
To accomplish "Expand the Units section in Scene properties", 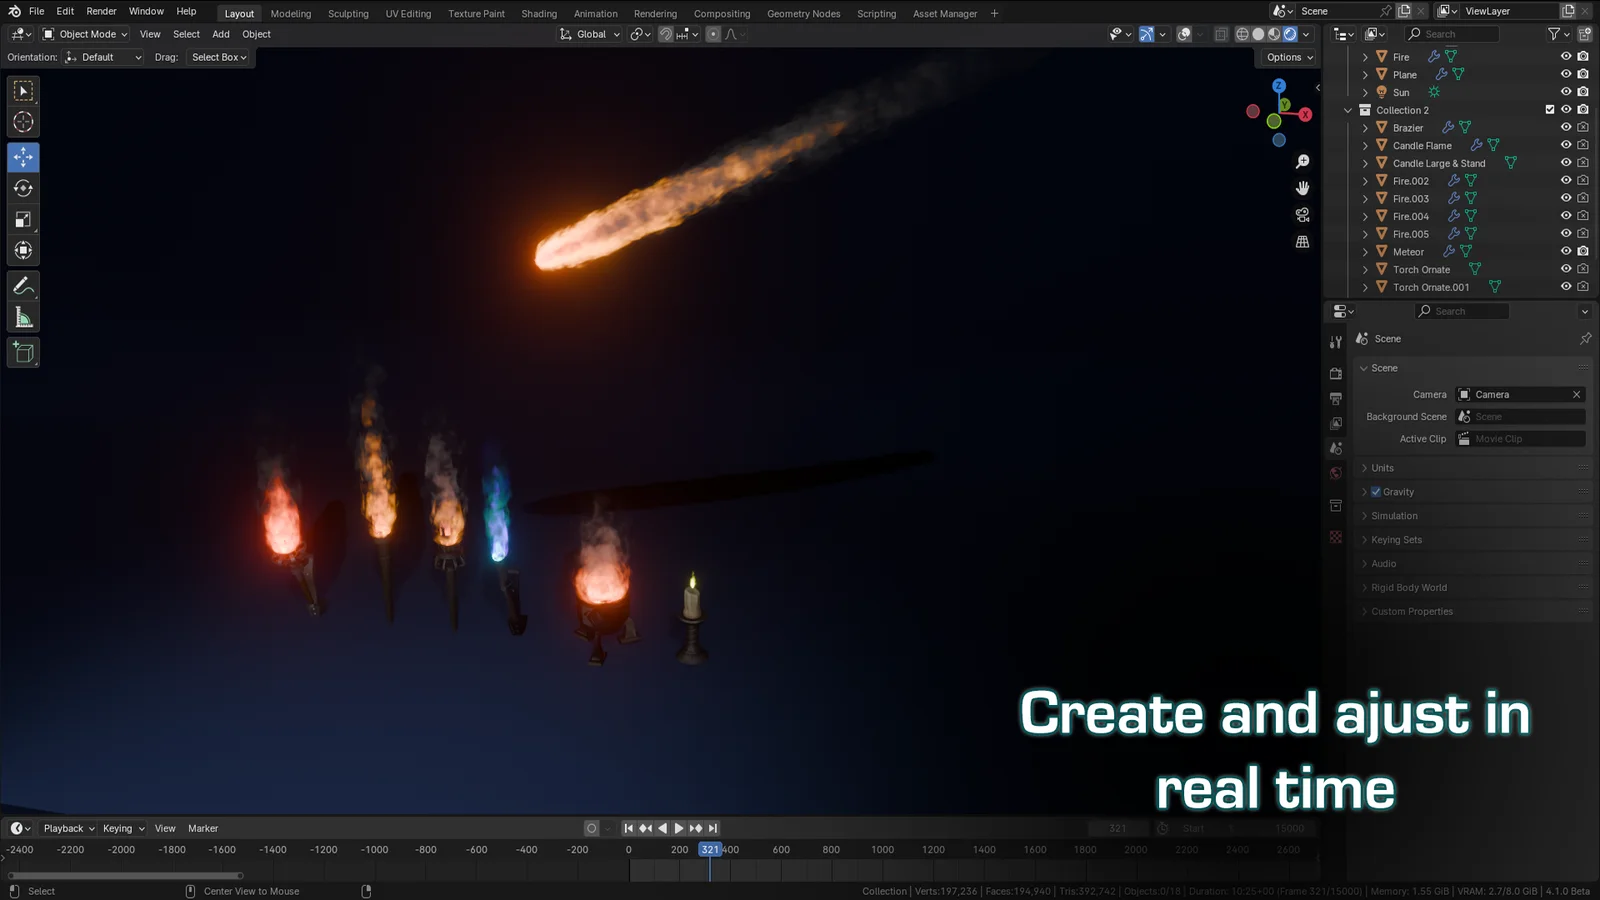I will [x=1382, y=467].
